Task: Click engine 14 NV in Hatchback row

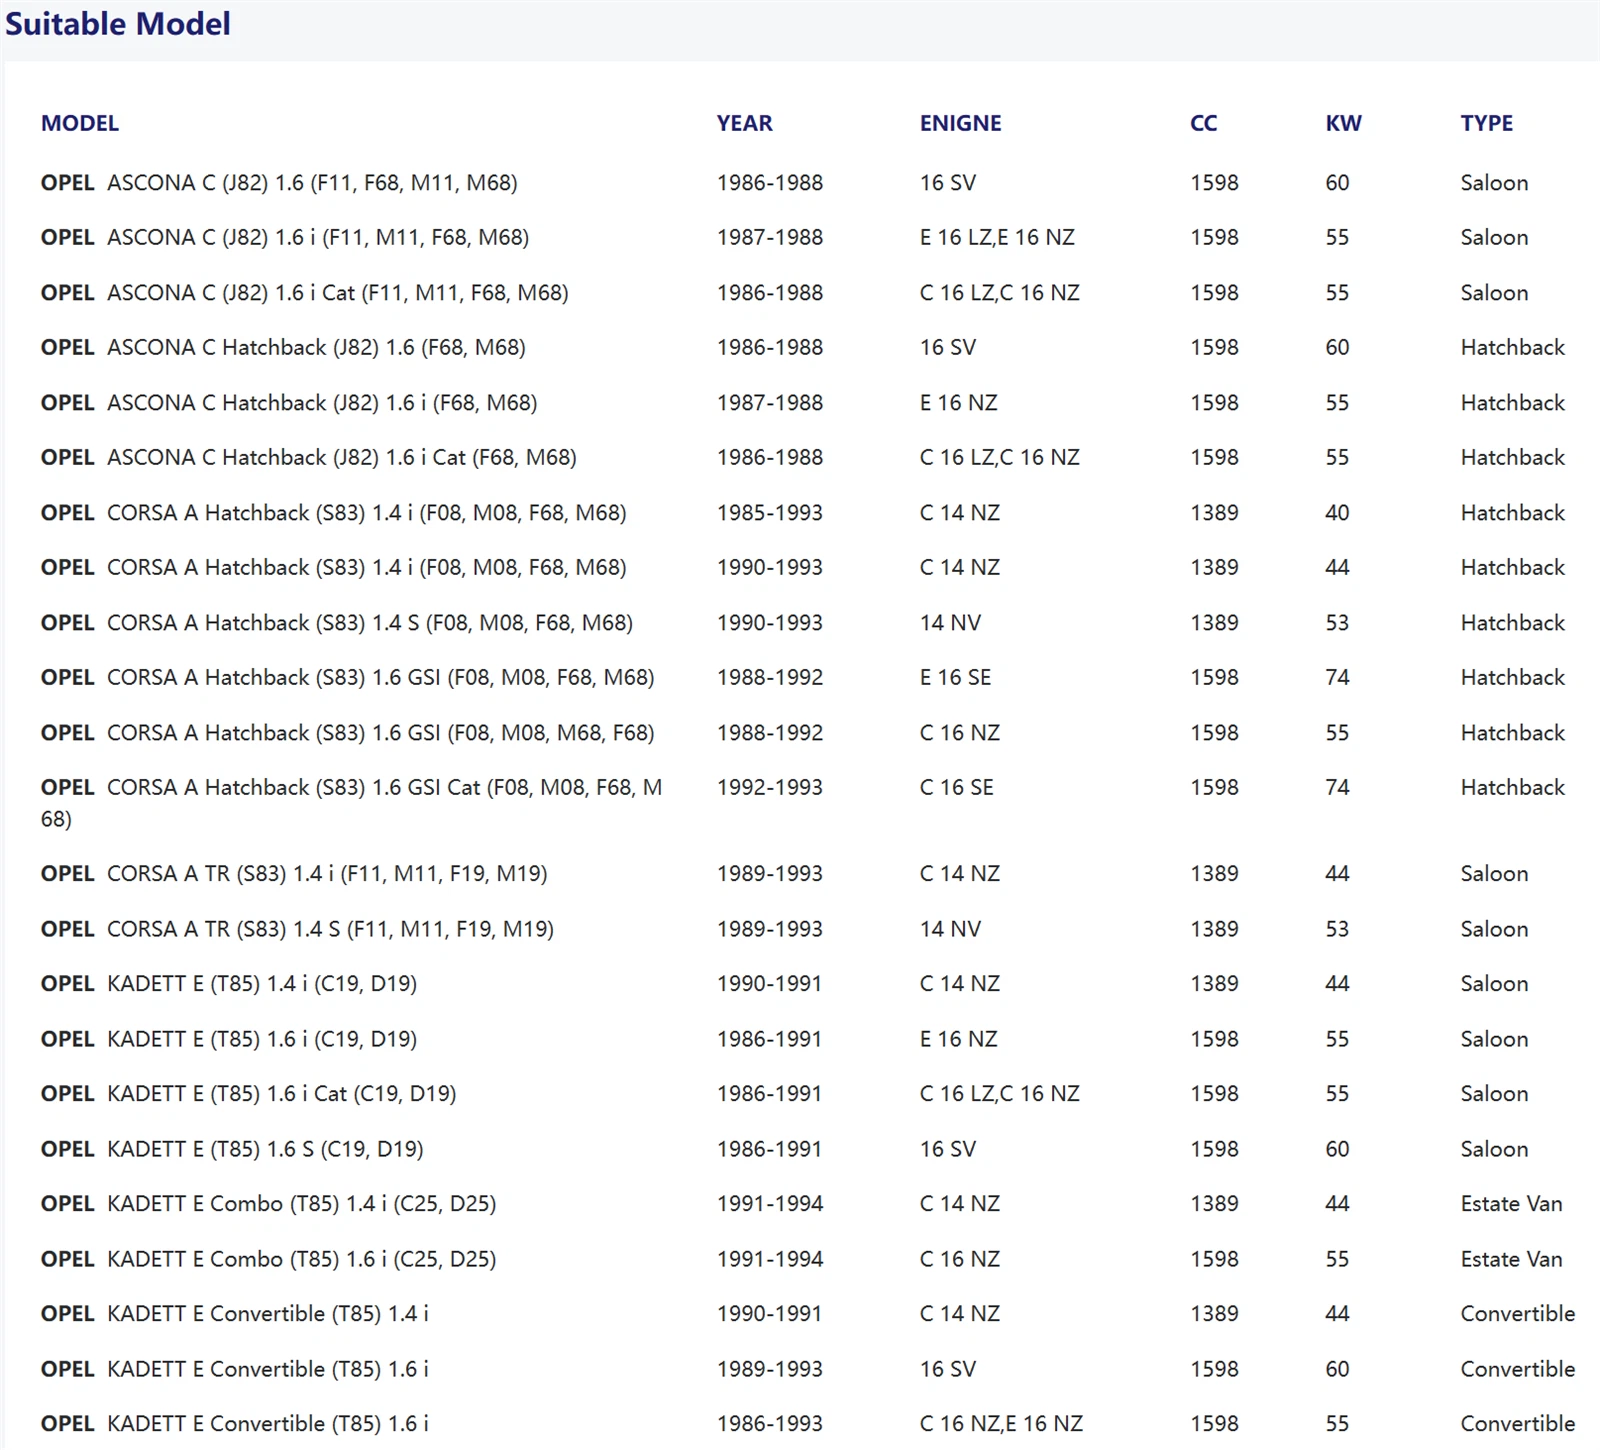Action: [950, 623]
